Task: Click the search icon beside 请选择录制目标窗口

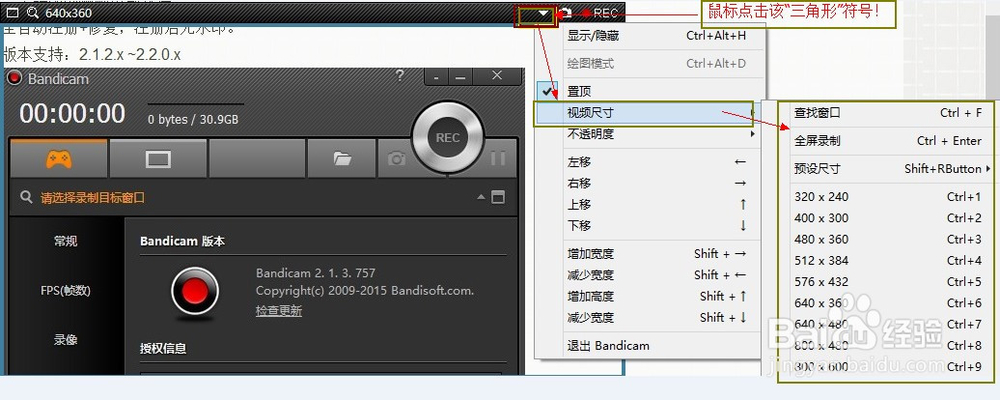Action: 26,197
